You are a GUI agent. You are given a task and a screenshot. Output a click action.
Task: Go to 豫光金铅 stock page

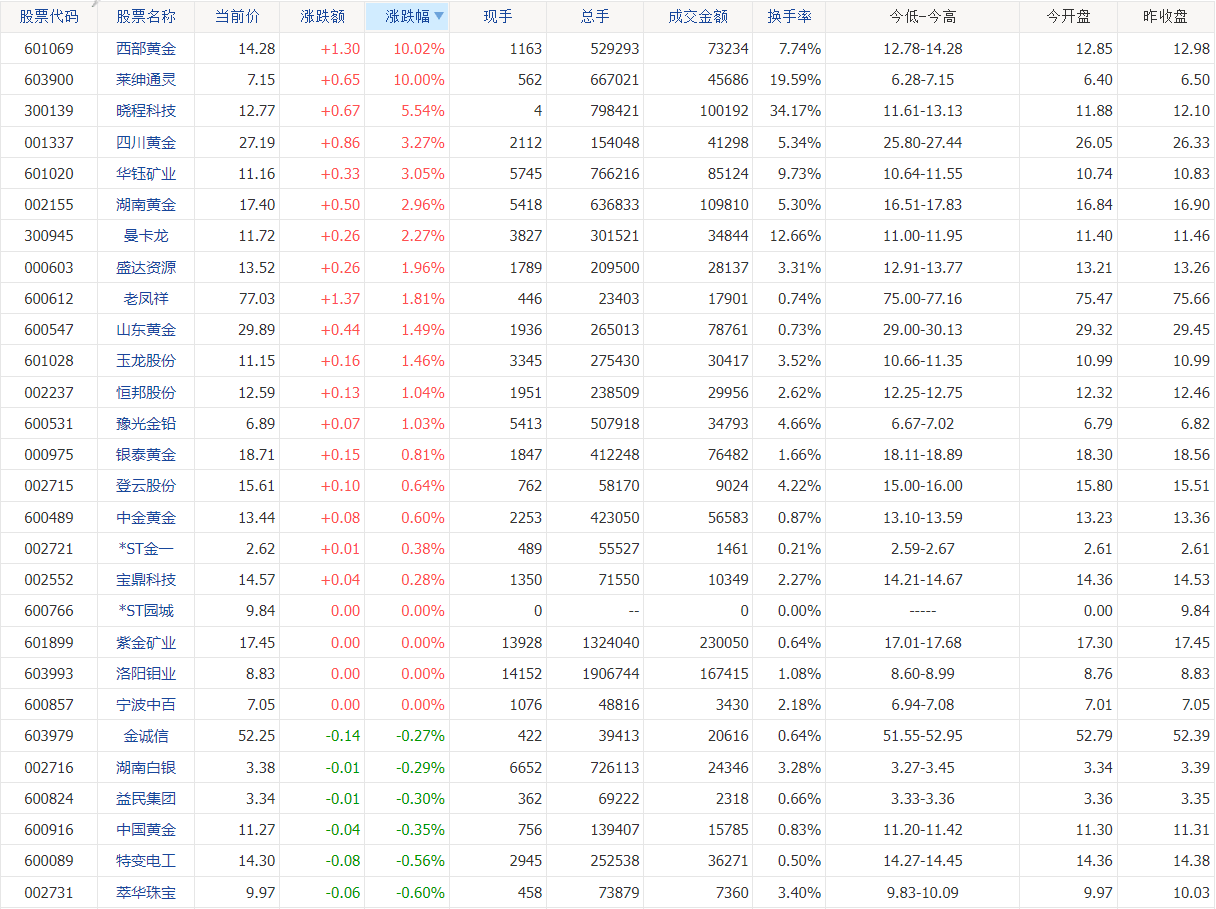[x=146, y=423]
